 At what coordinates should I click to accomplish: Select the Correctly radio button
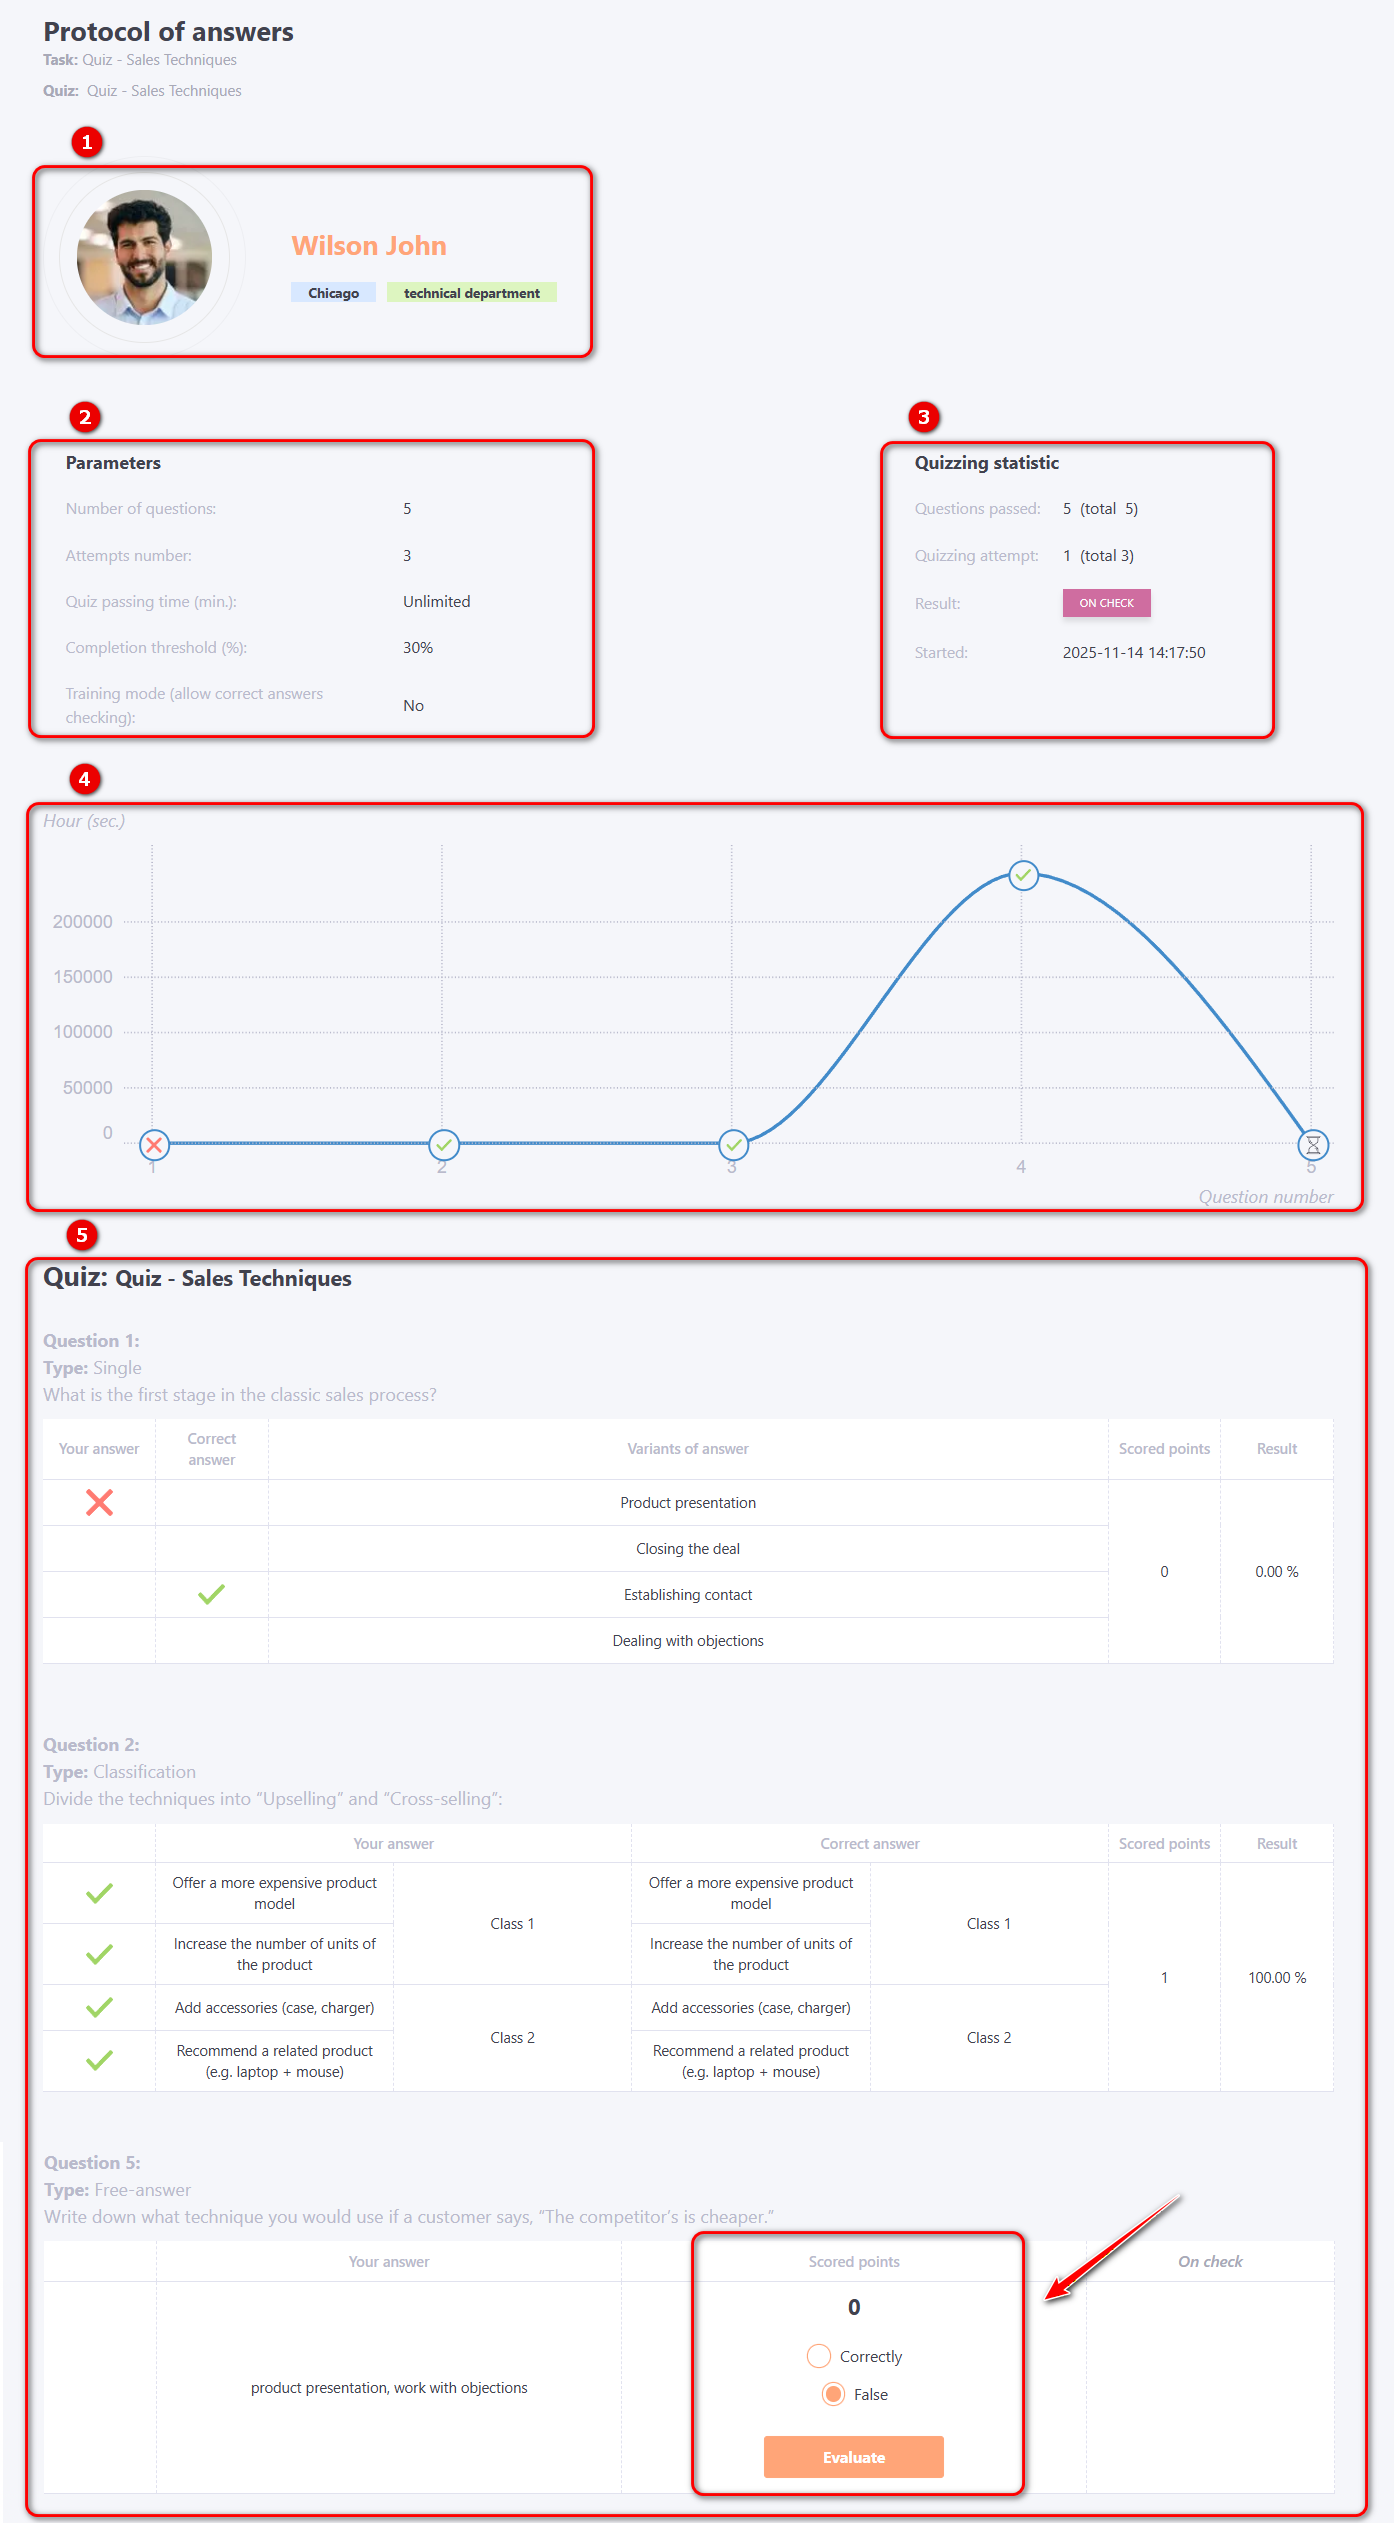[x=819, y=2356]
